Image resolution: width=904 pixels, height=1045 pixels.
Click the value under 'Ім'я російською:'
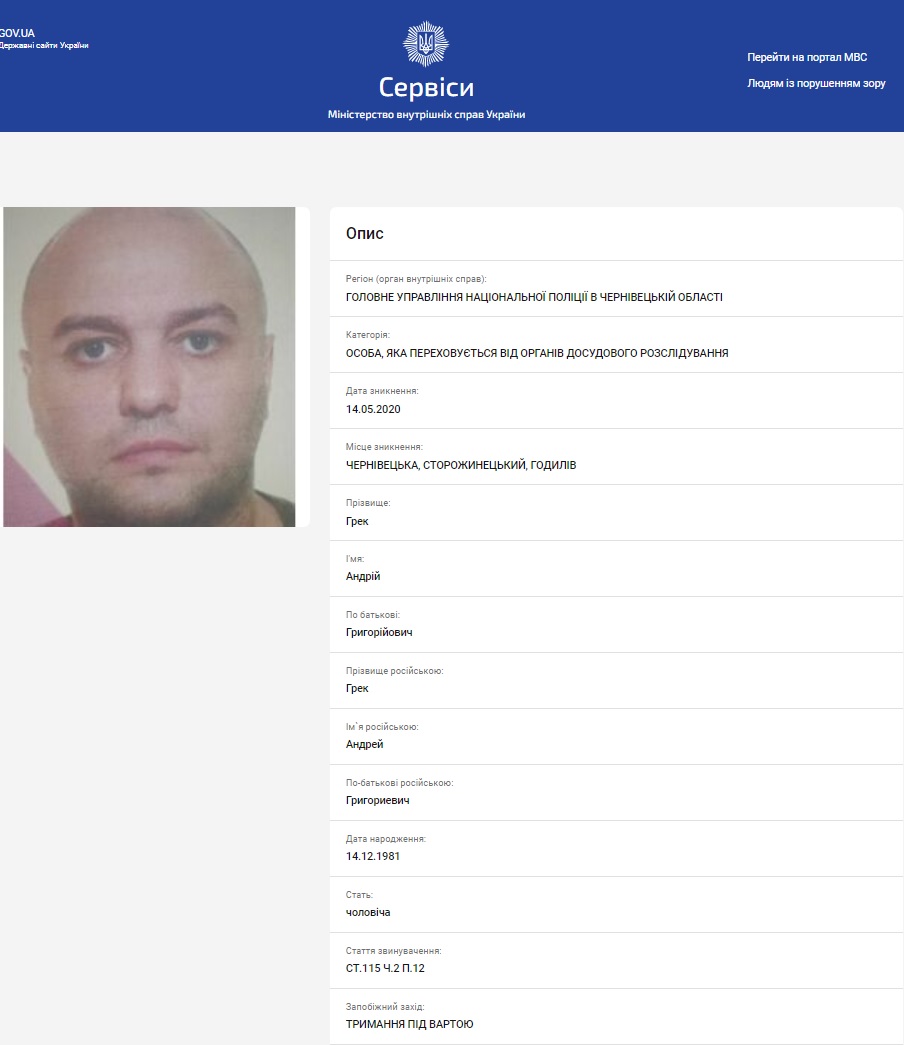pos(365,745)
